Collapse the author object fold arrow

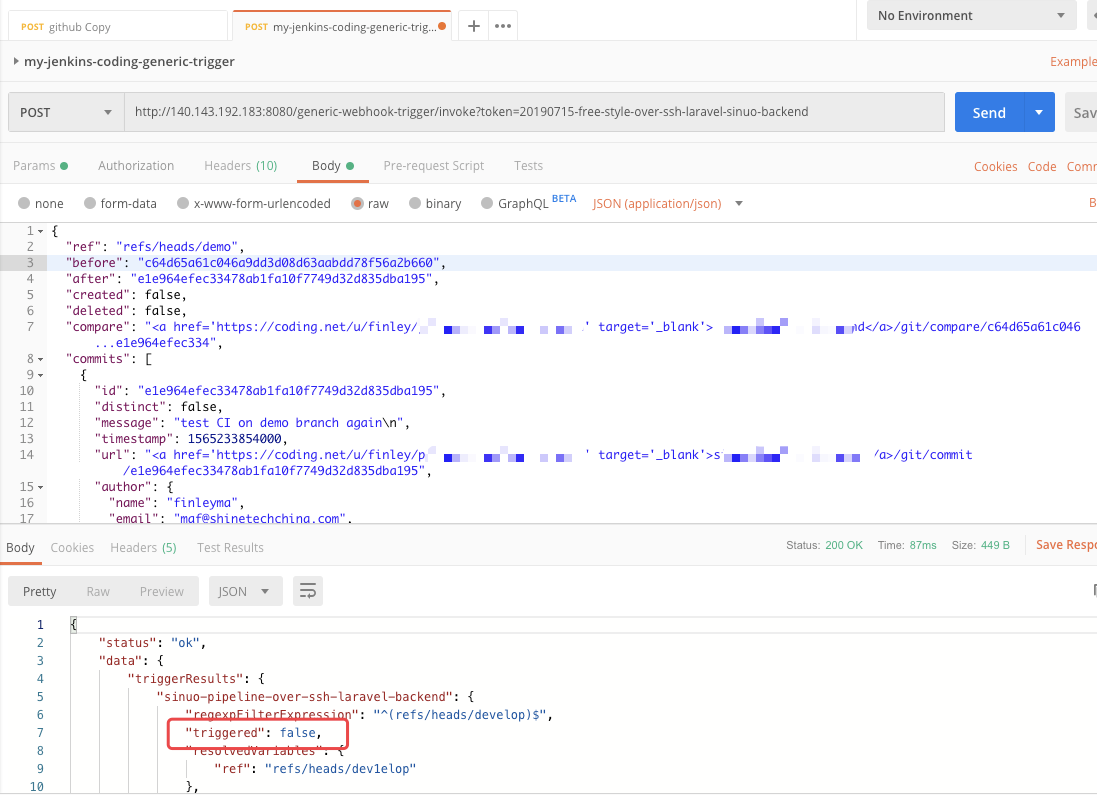pos(39,486)
